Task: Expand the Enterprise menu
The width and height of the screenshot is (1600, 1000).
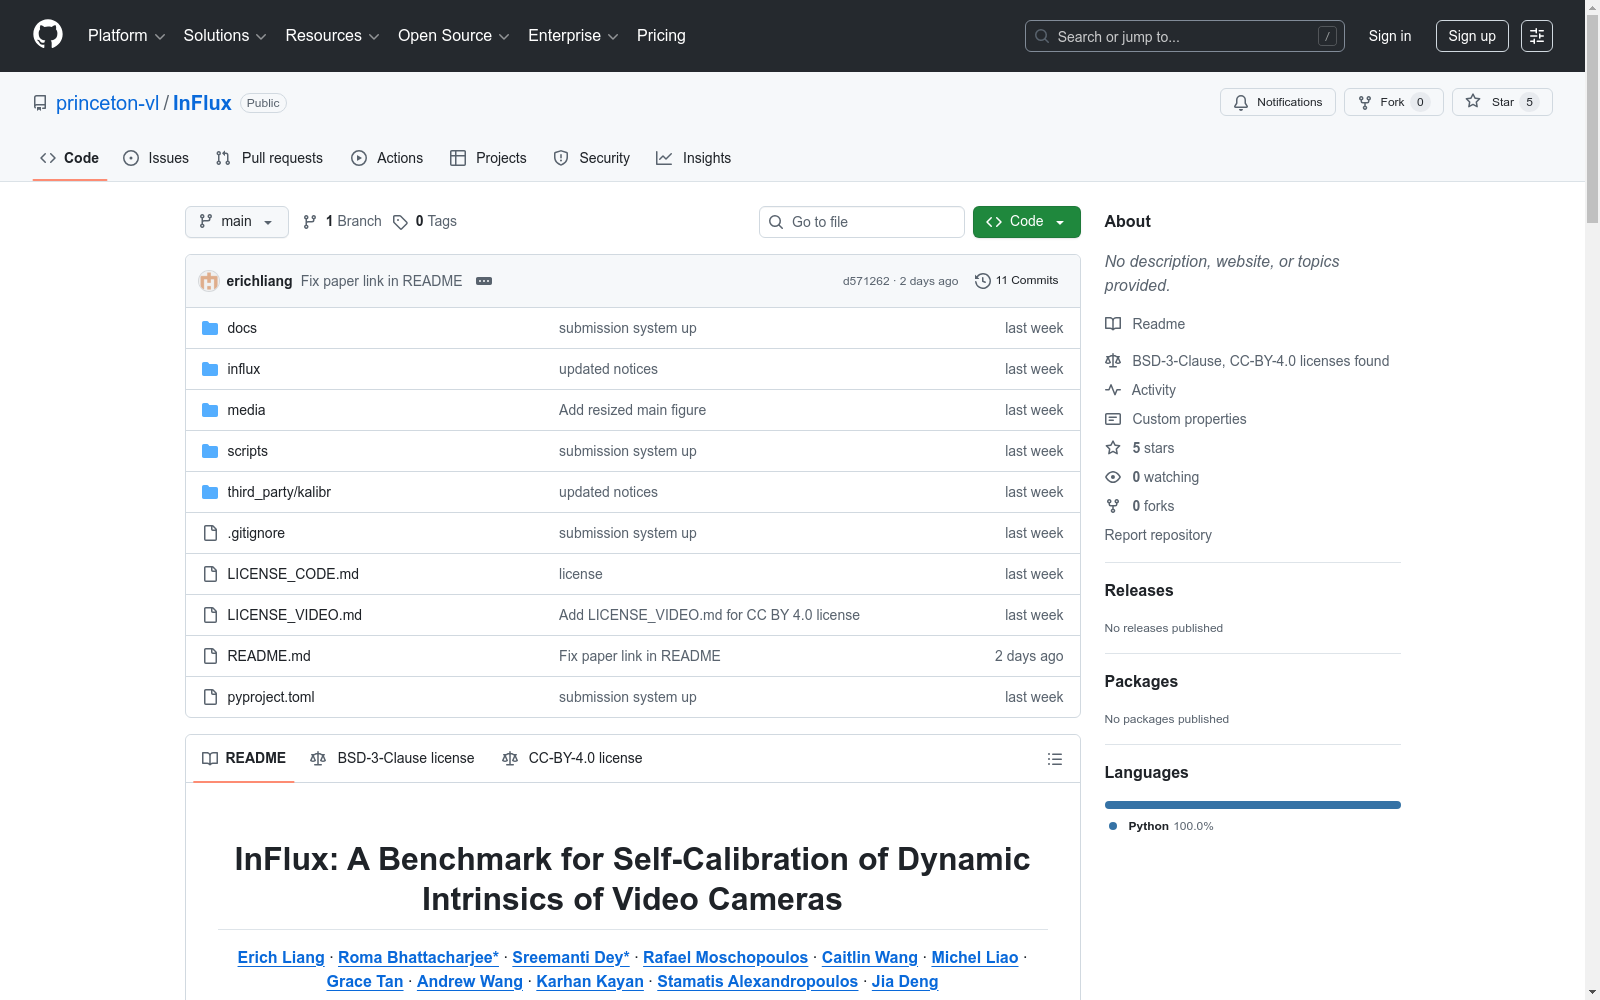Action: (x=573, y=36)
